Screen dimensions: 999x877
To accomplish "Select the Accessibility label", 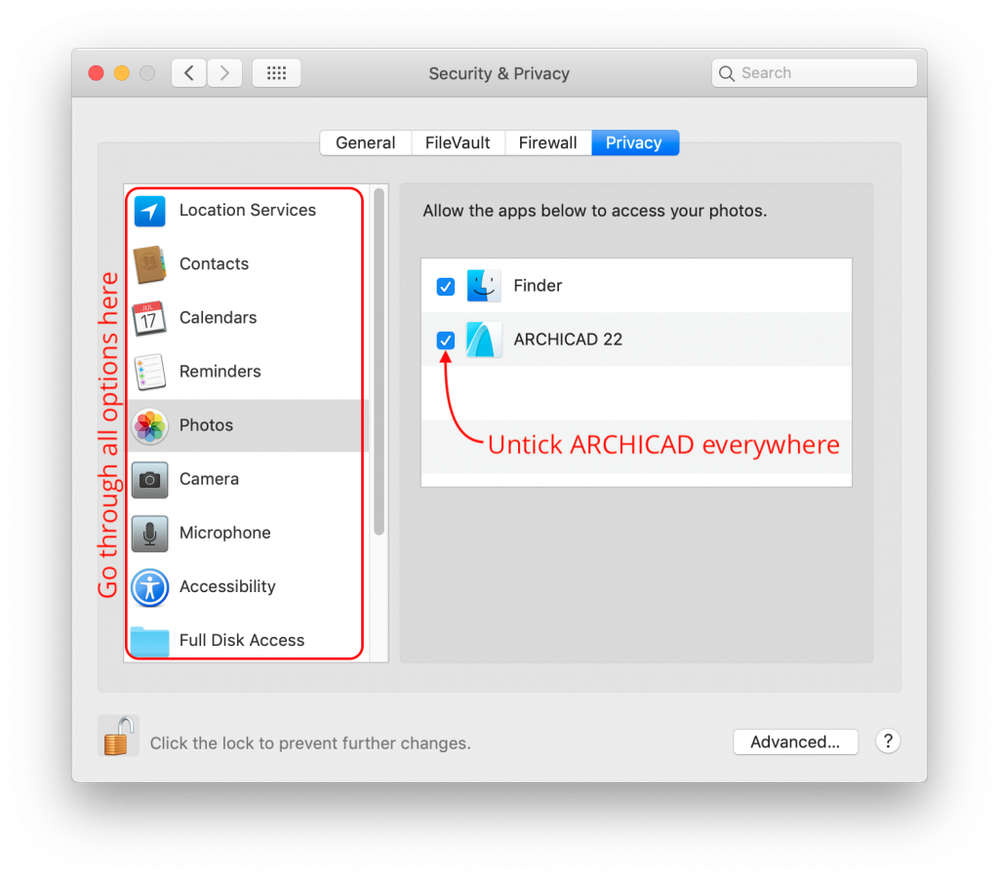I will pos(227,587).
